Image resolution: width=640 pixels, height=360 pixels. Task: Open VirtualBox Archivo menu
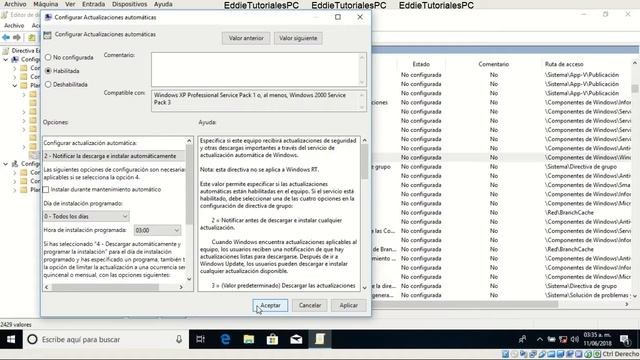coord(15,4)
